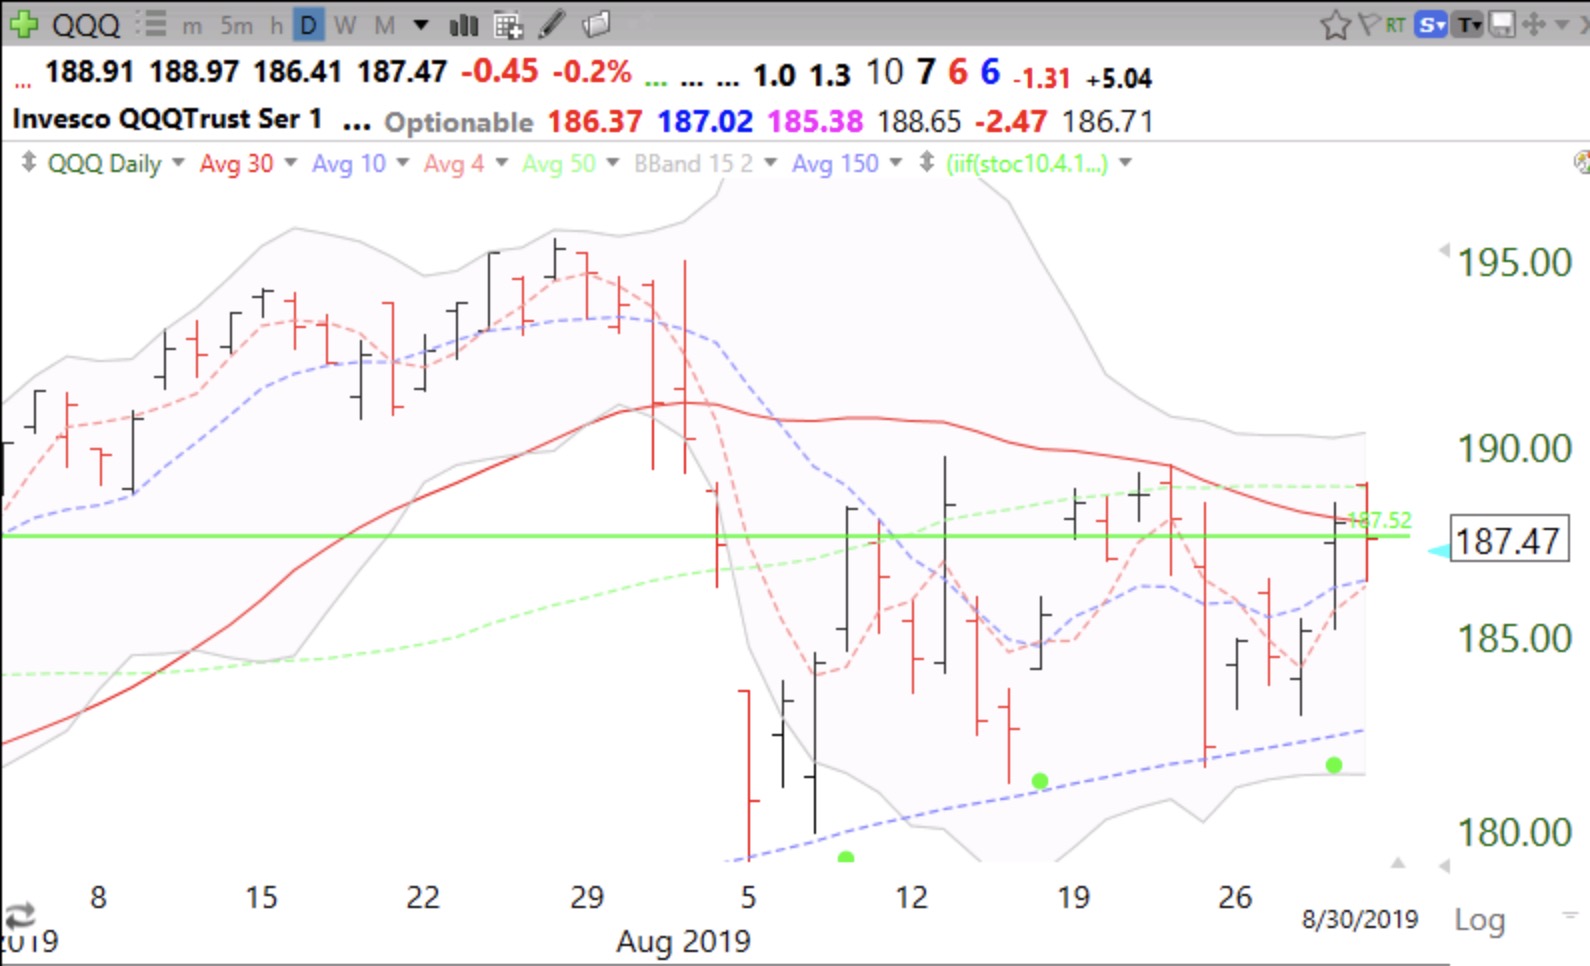Click the Aug 2019 date axis label
1590x966 pixels.
point(683,941)
